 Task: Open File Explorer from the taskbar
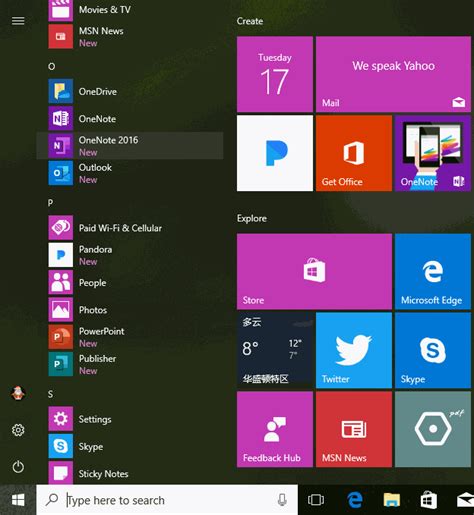coord(392,500)
